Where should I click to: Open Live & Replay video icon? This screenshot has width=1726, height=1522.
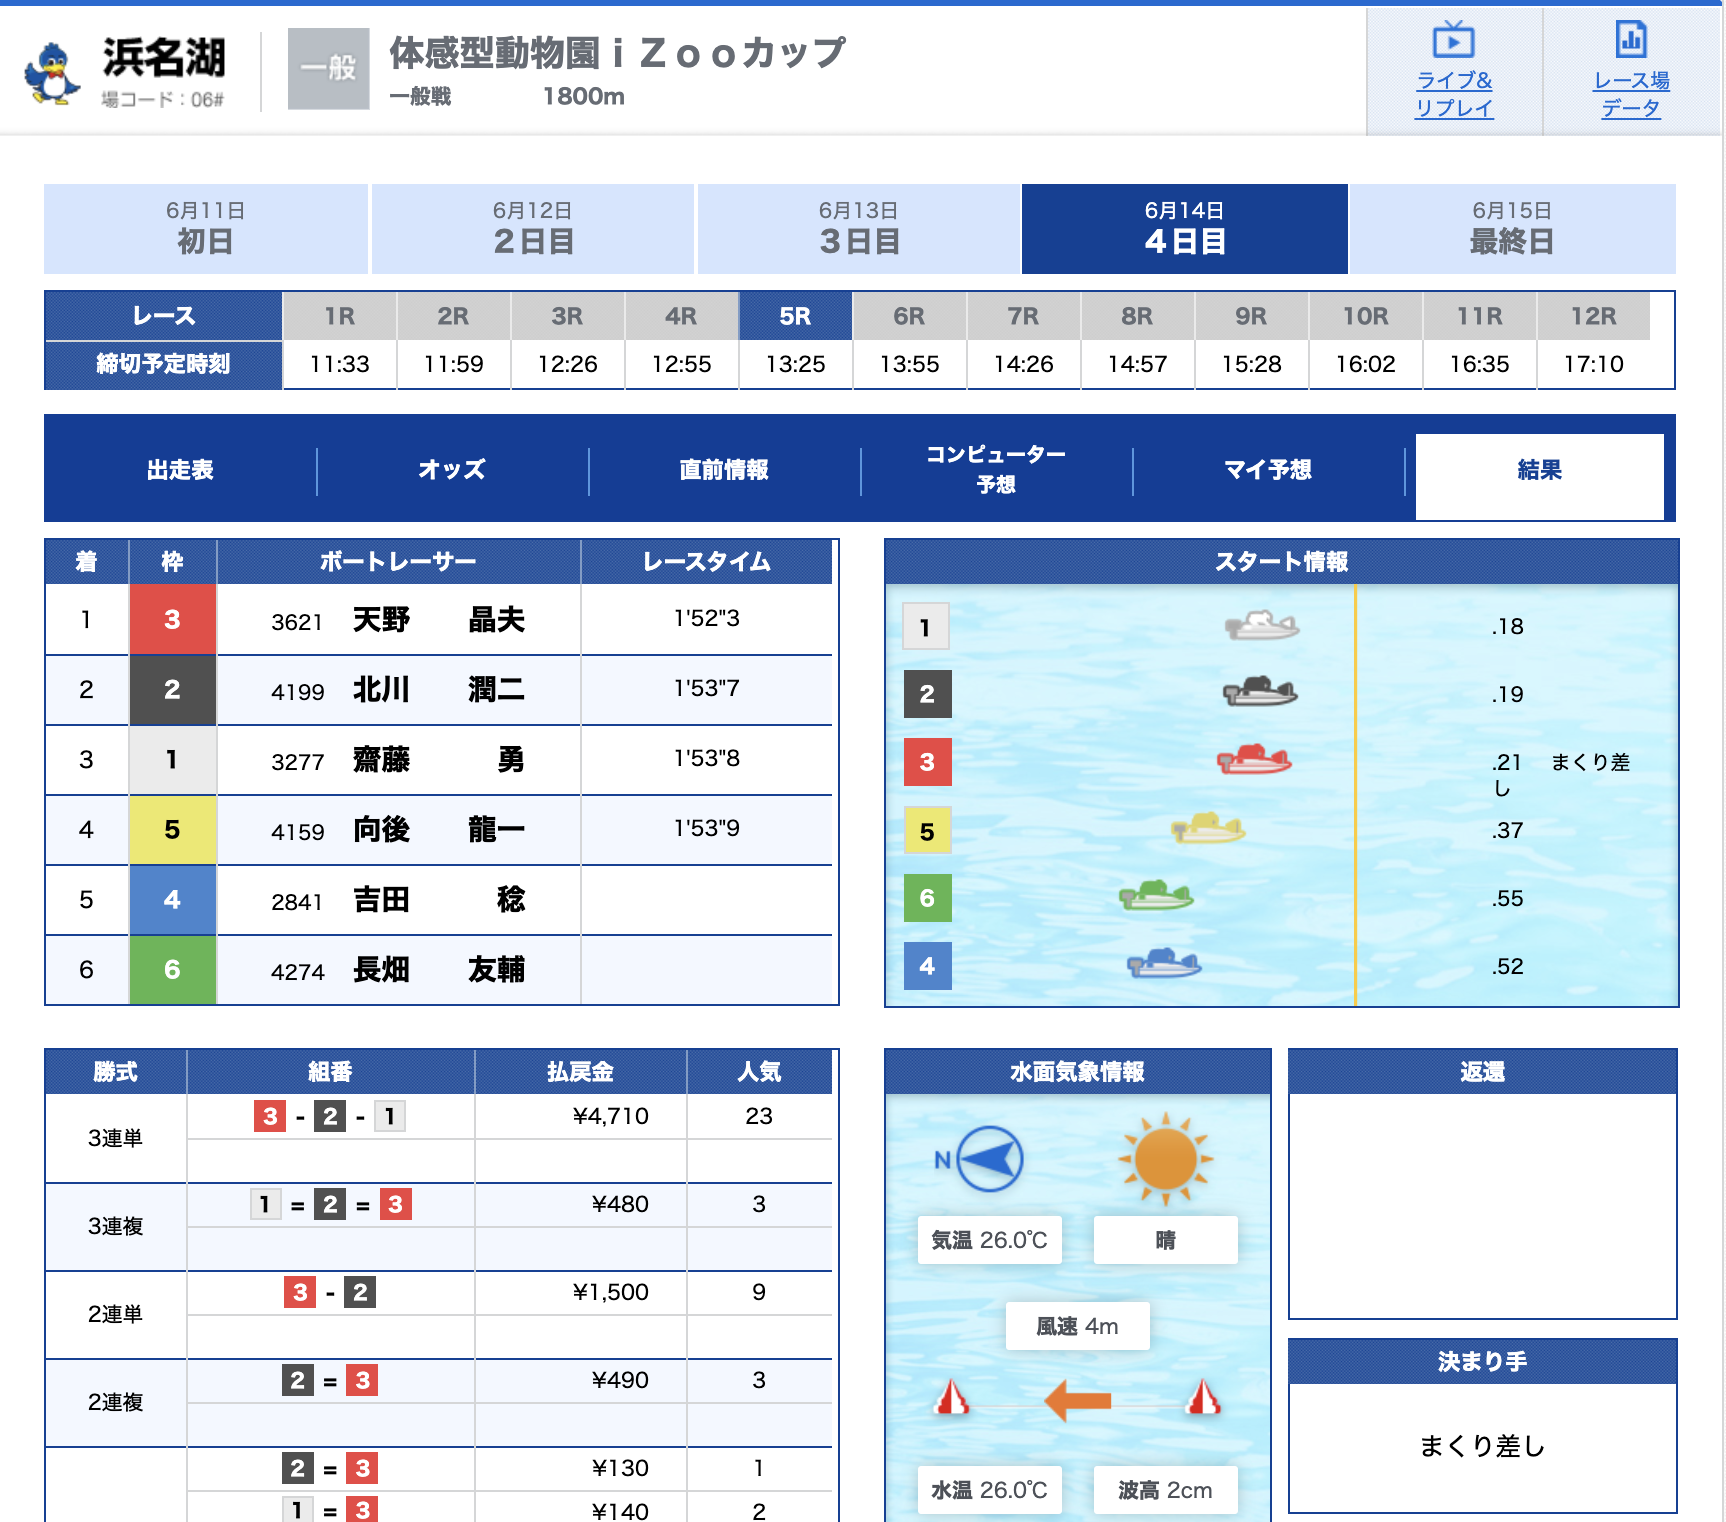click(x=1453, y=41)
